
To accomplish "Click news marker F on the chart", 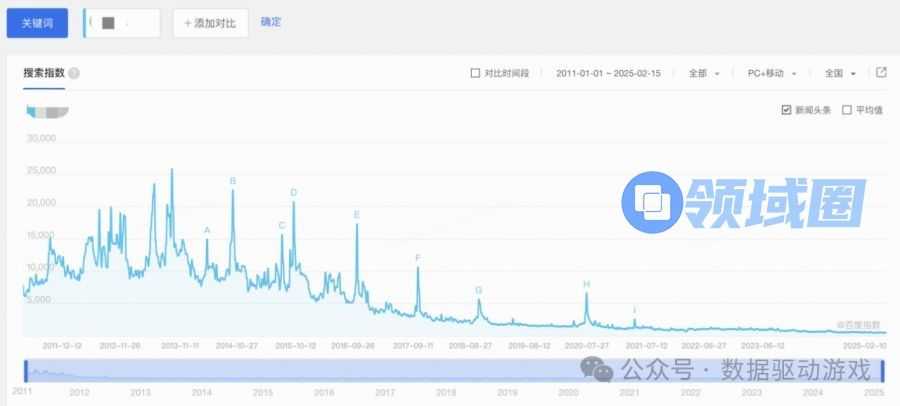I will [418, 258].
